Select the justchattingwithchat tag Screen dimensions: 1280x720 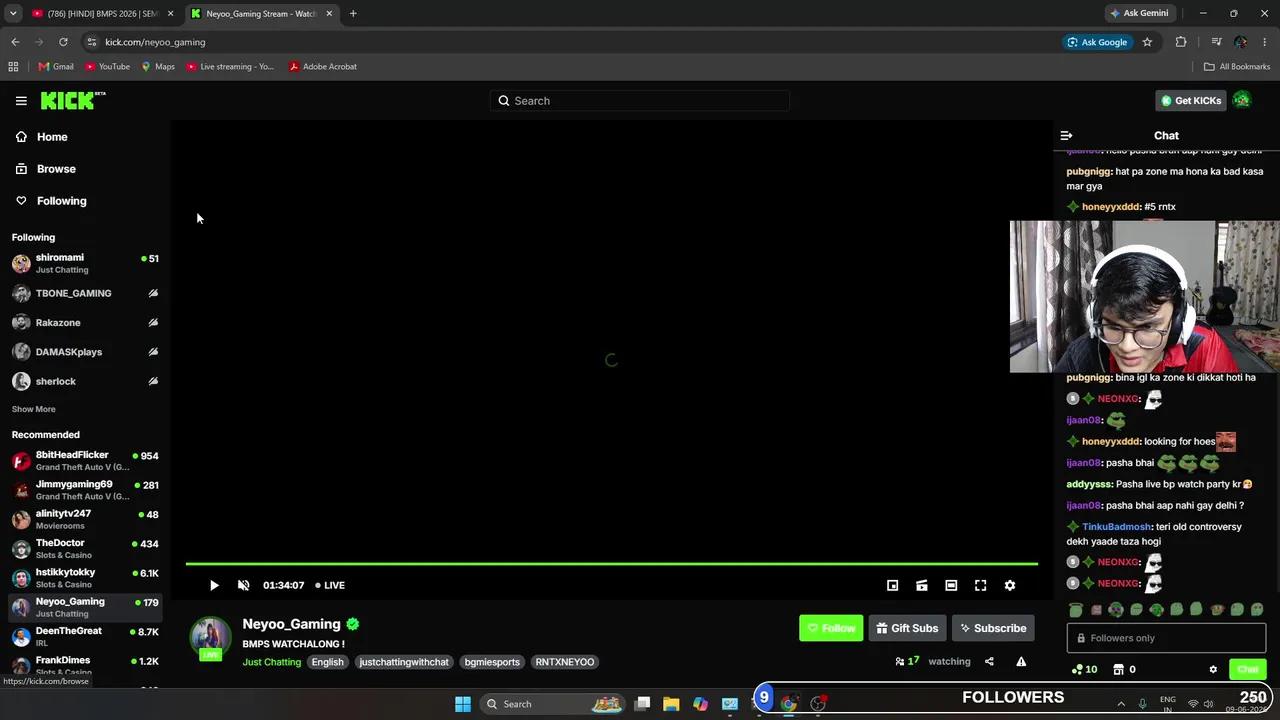[404, 662]
